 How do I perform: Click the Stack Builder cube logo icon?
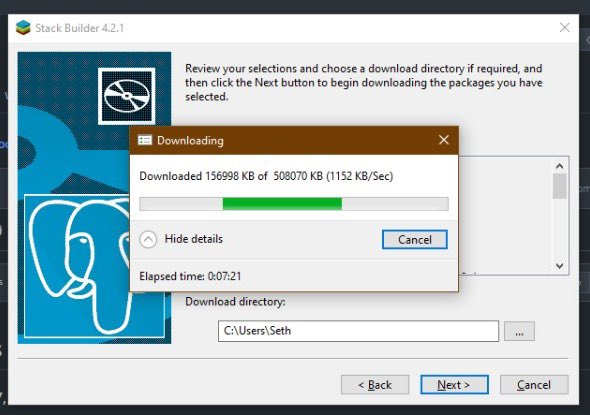(23, 27)
